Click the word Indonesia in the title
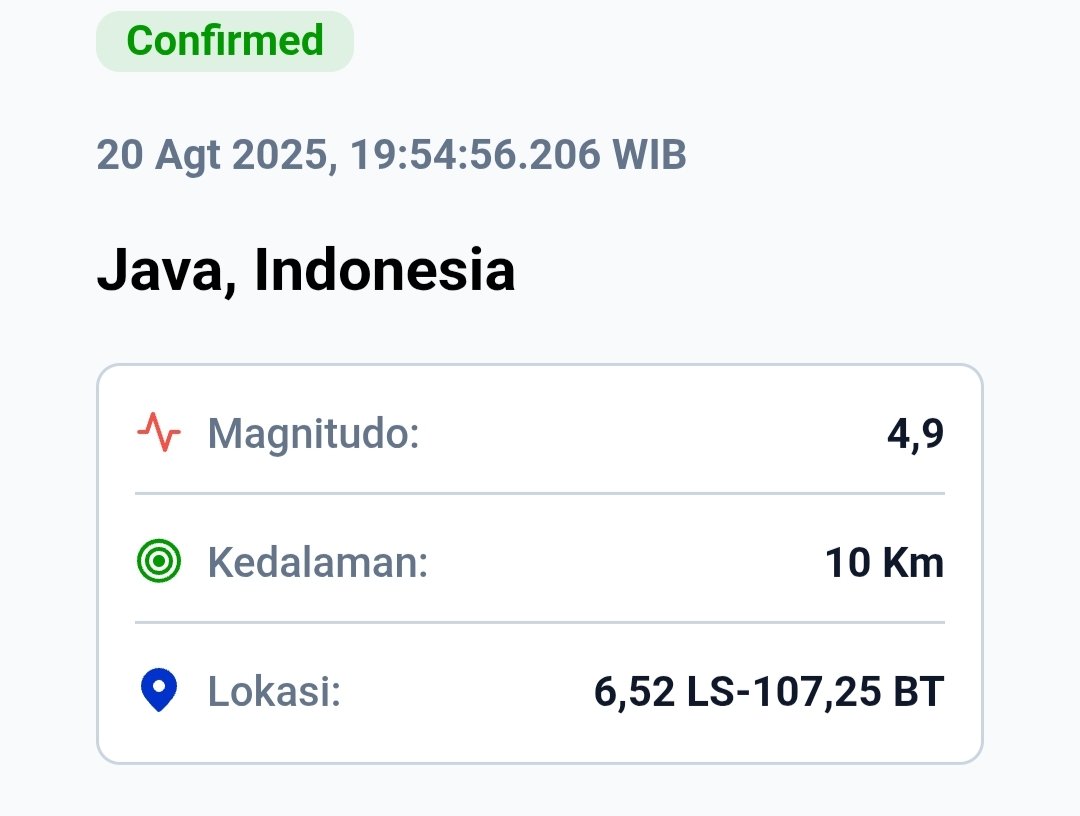 click(384, 270)
